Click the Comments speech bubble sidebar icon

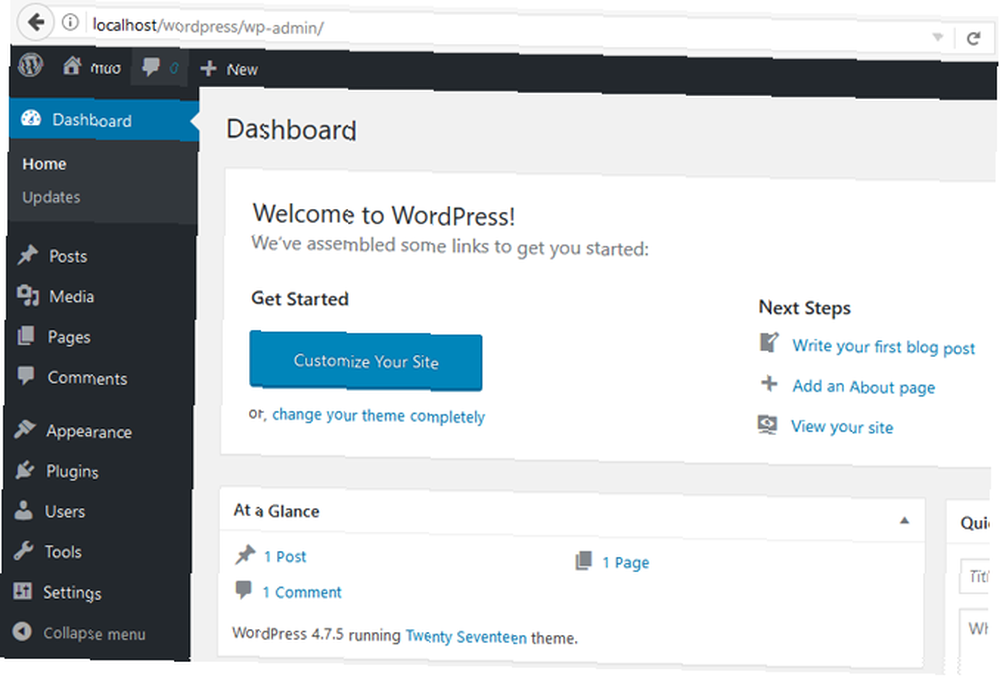pyautogui.click(x=26, y=376)
